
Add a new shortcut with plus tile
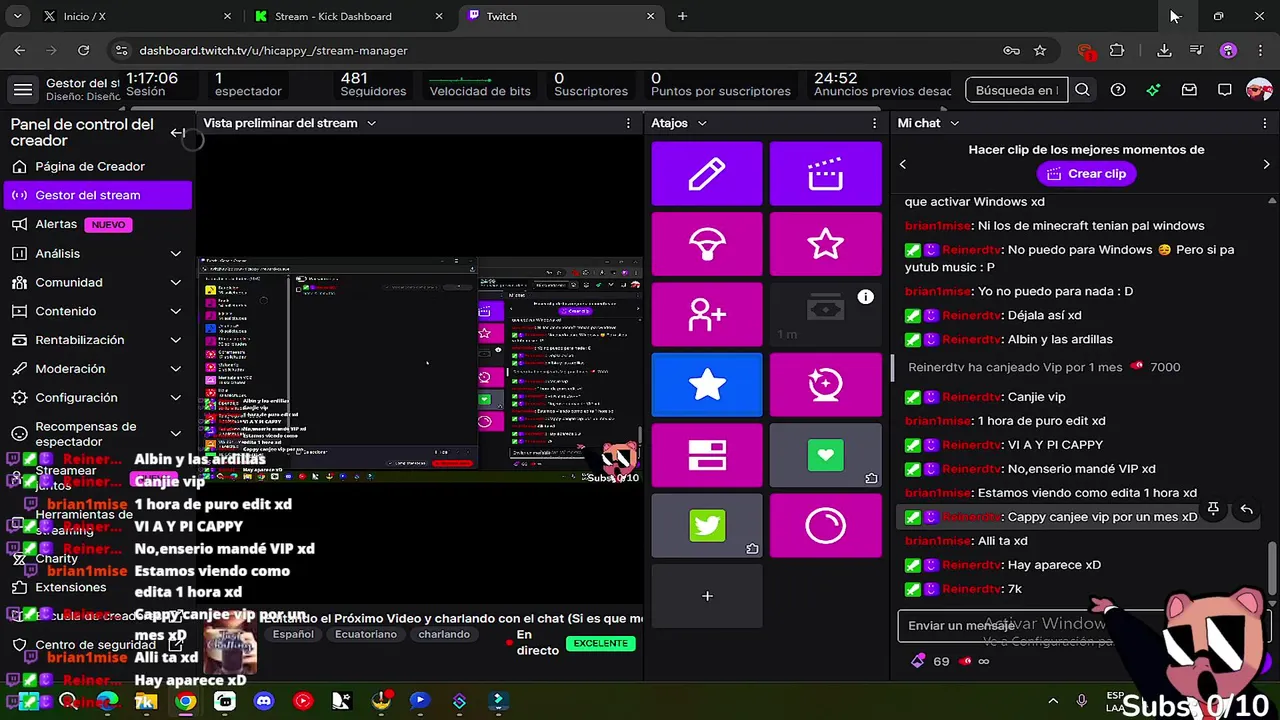[x=707, y=596]
